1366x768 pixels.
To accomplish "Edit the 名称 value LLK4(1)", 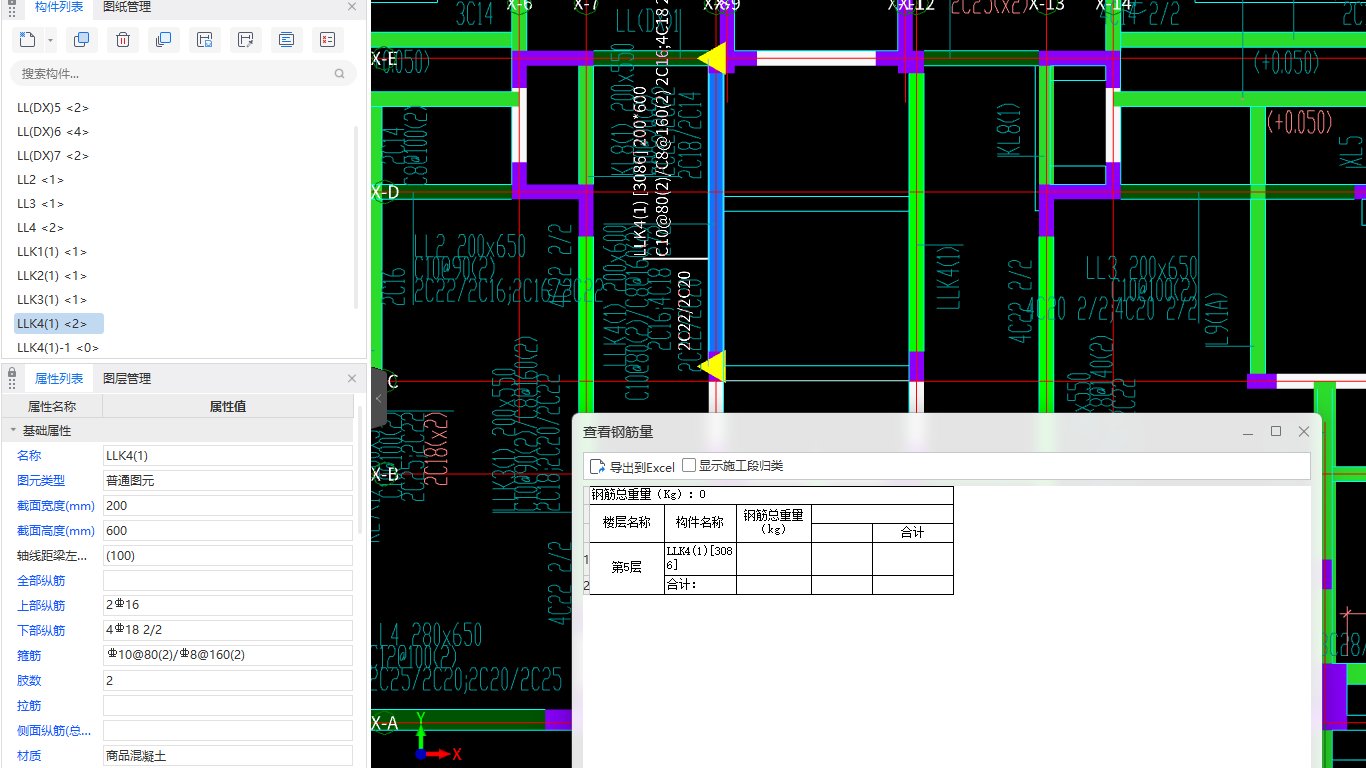I will tap(228, 455).
